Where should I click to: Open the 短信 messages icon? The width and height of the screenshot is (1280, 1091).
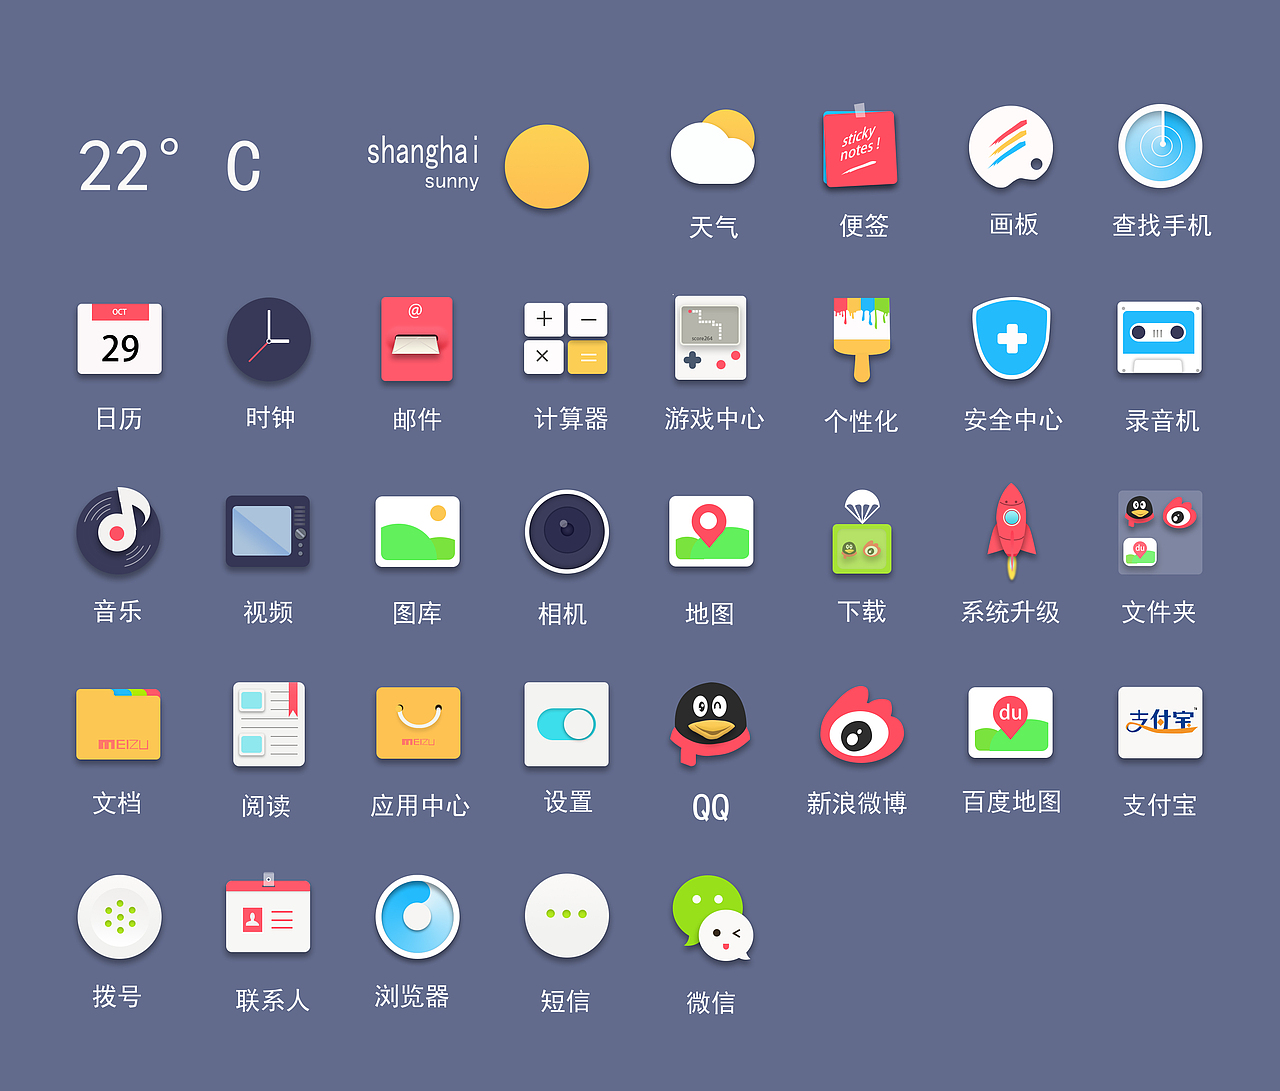(x=567, y=916)
